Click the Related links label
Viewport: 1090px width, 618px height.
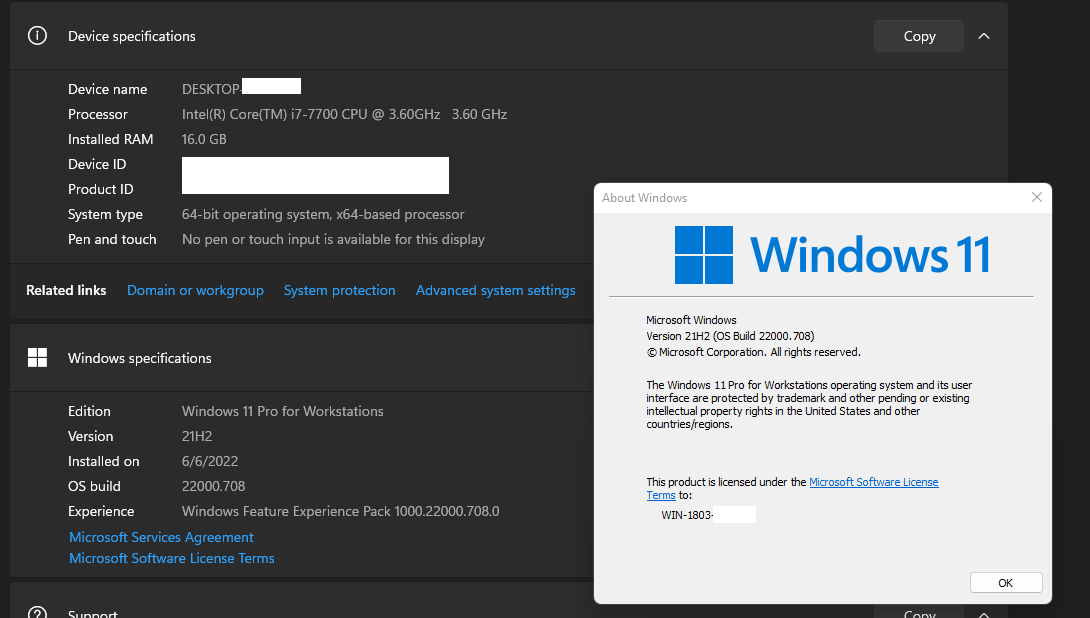pyautogui.click(x=66, y=290)
